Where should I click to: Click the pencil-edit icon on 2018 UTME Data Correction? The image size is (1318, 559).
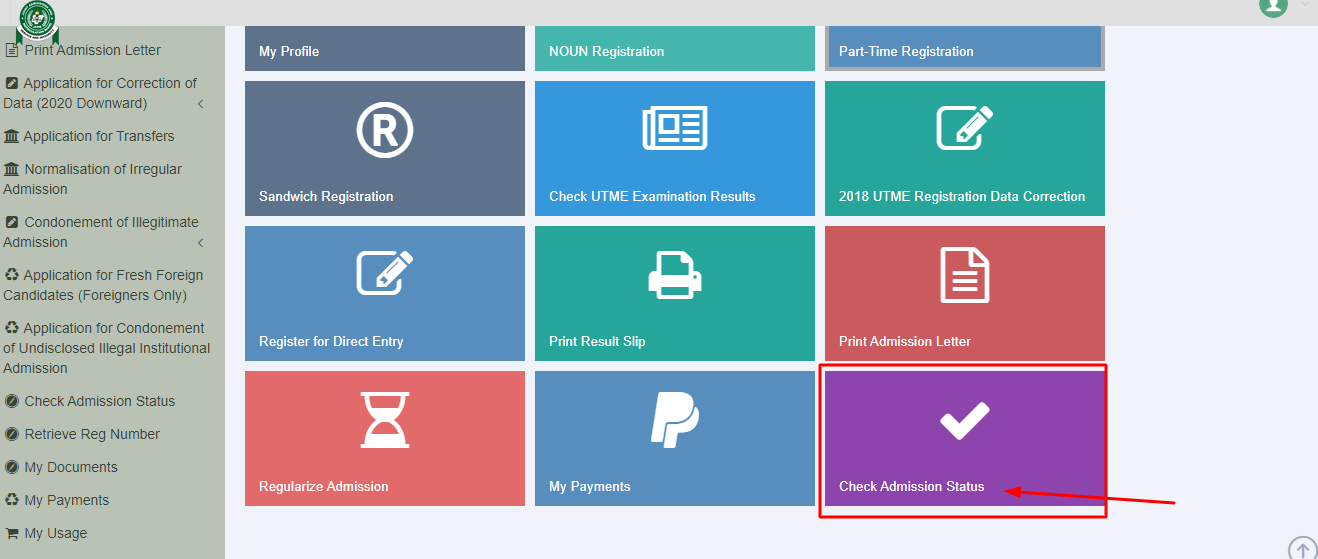tap(965, 127)
